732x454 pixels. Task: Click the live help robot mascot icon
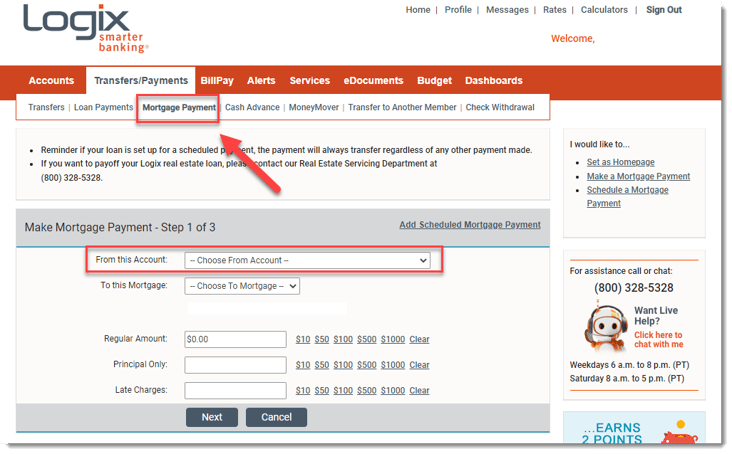(605, 328)
